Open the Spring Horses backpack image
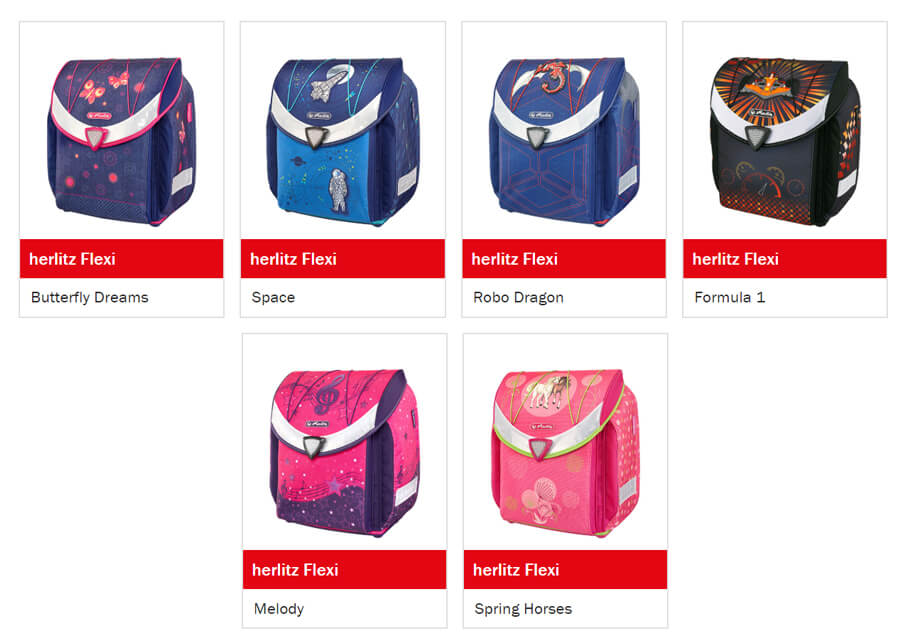The height and width of the screenshot is (643, 905). (566, 453)
